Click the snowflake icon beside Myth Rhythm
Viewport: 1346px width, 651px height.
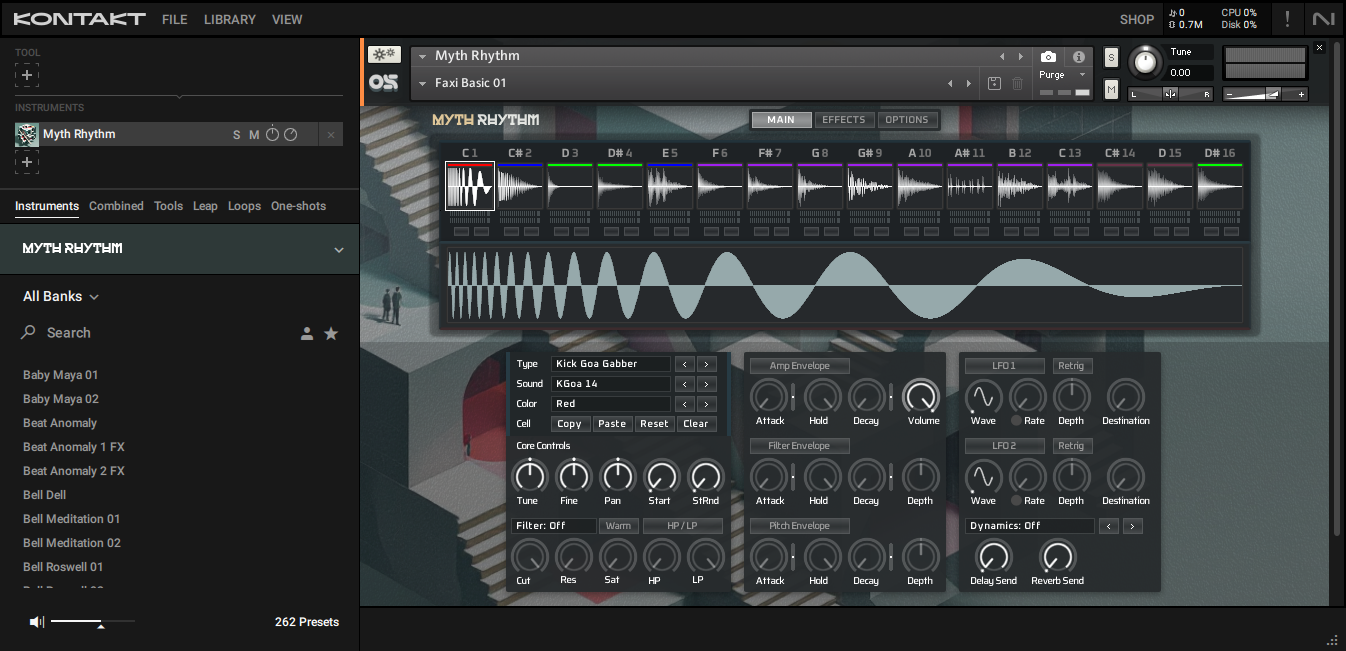coord(384,55)
